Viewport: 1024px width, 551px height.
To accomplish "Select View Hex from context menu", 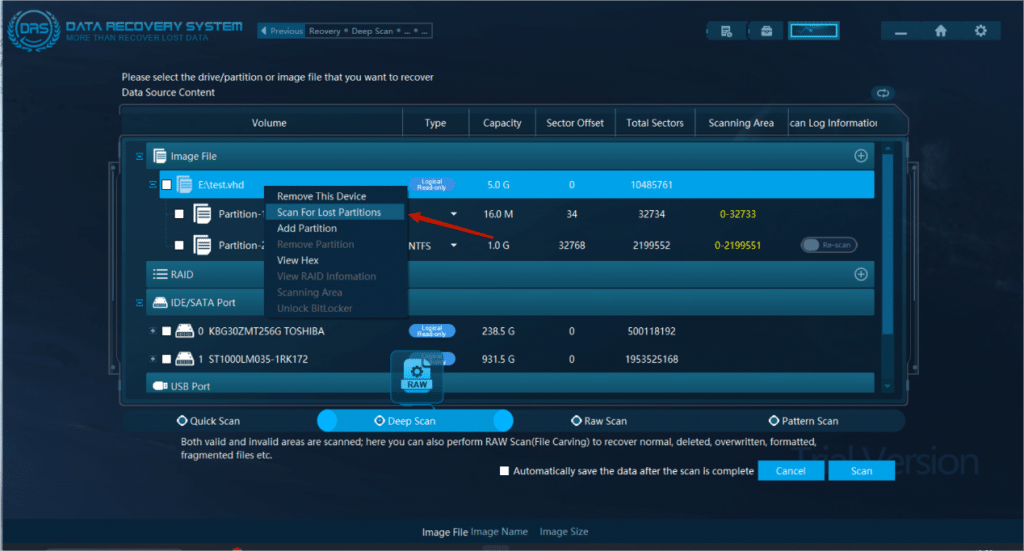I will [297, 260].
